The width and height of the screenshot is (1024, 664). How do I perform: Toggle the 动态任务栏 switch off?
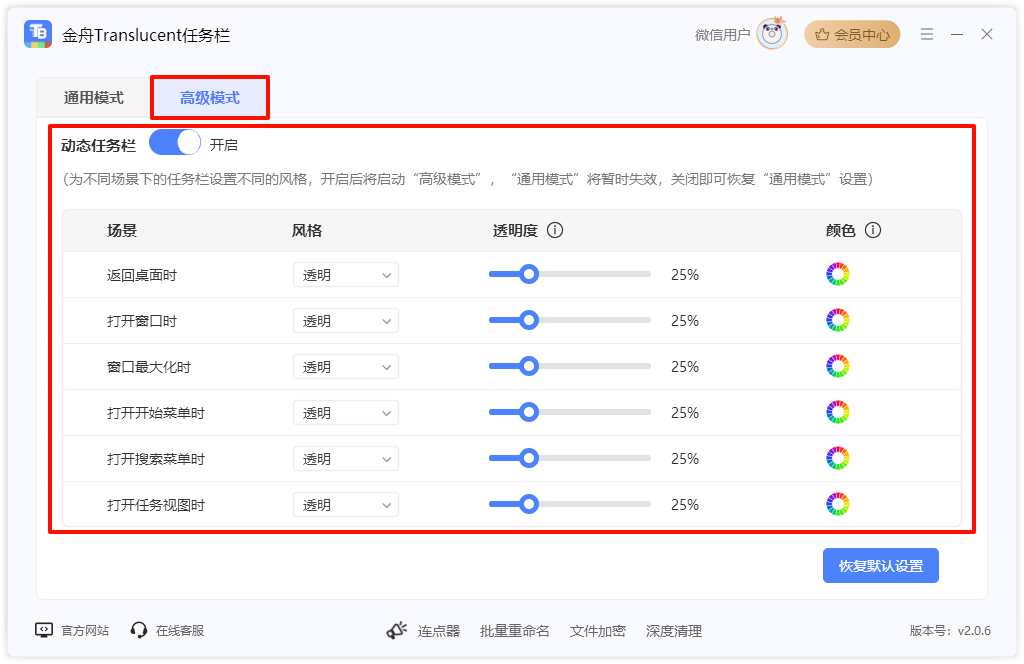click(x=174, y=143)
